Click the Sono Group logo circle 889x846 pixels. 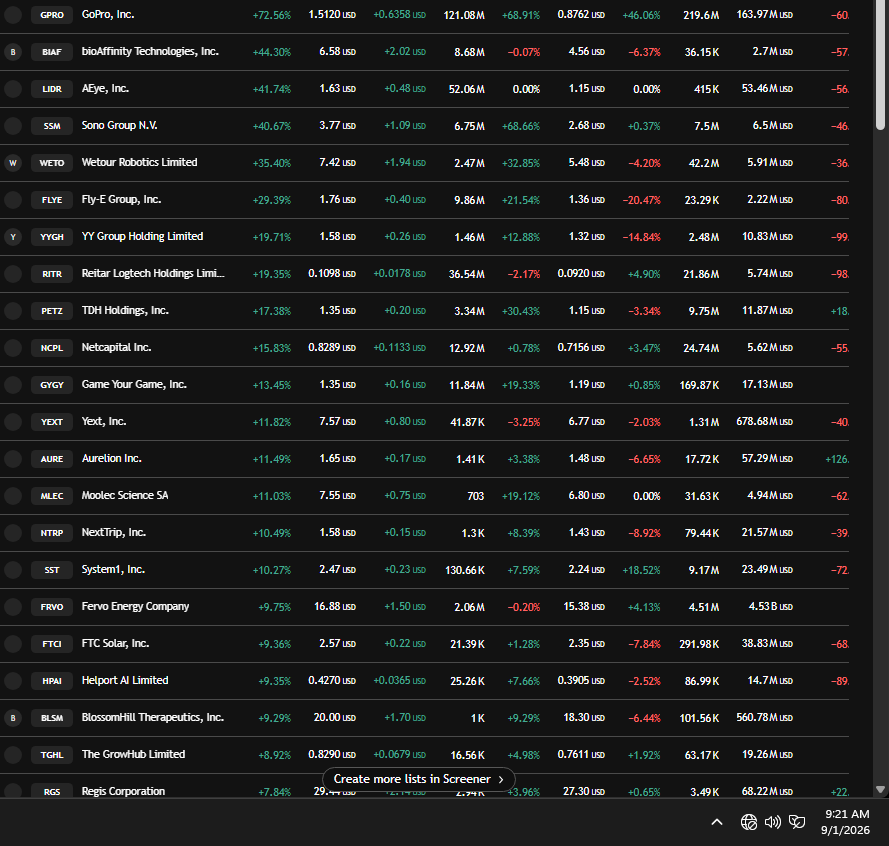[x=13, y=126]
